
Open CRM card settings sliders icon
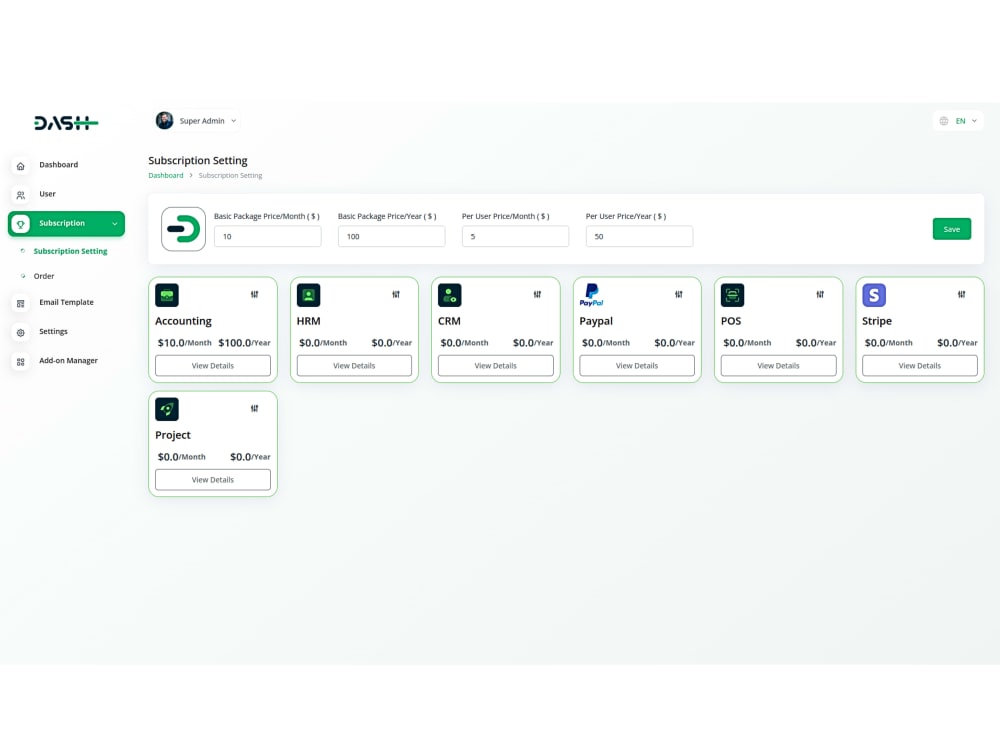click(x=537, y=294)
